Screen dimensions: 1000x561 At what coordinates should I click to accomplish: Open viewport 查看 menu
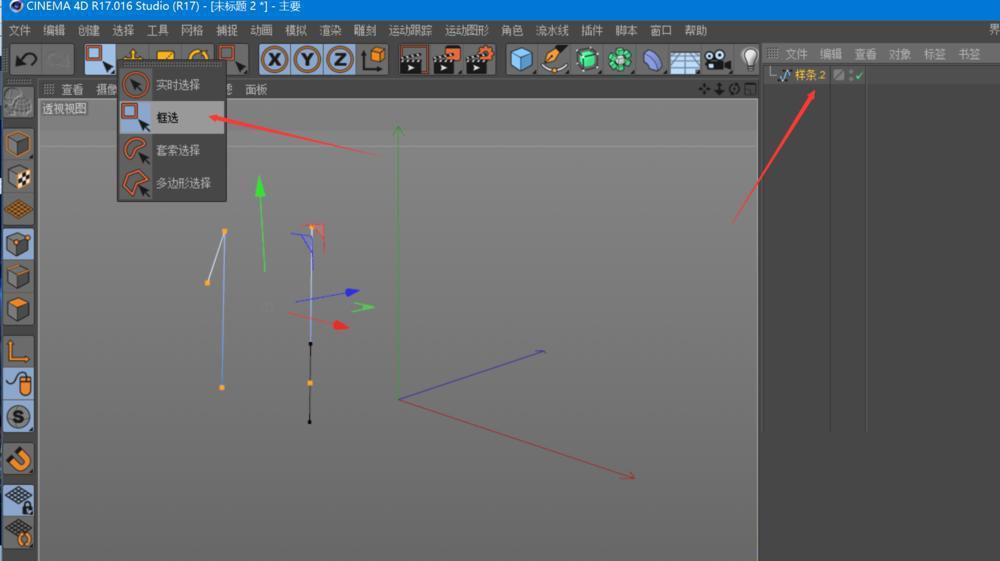pos(72,90)
